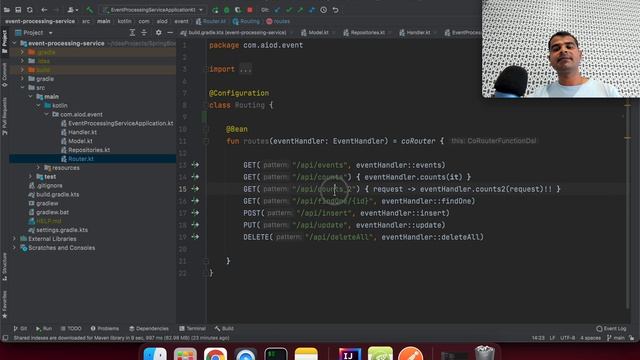
Task: Expand the folded import block
Action: [245, 69]
